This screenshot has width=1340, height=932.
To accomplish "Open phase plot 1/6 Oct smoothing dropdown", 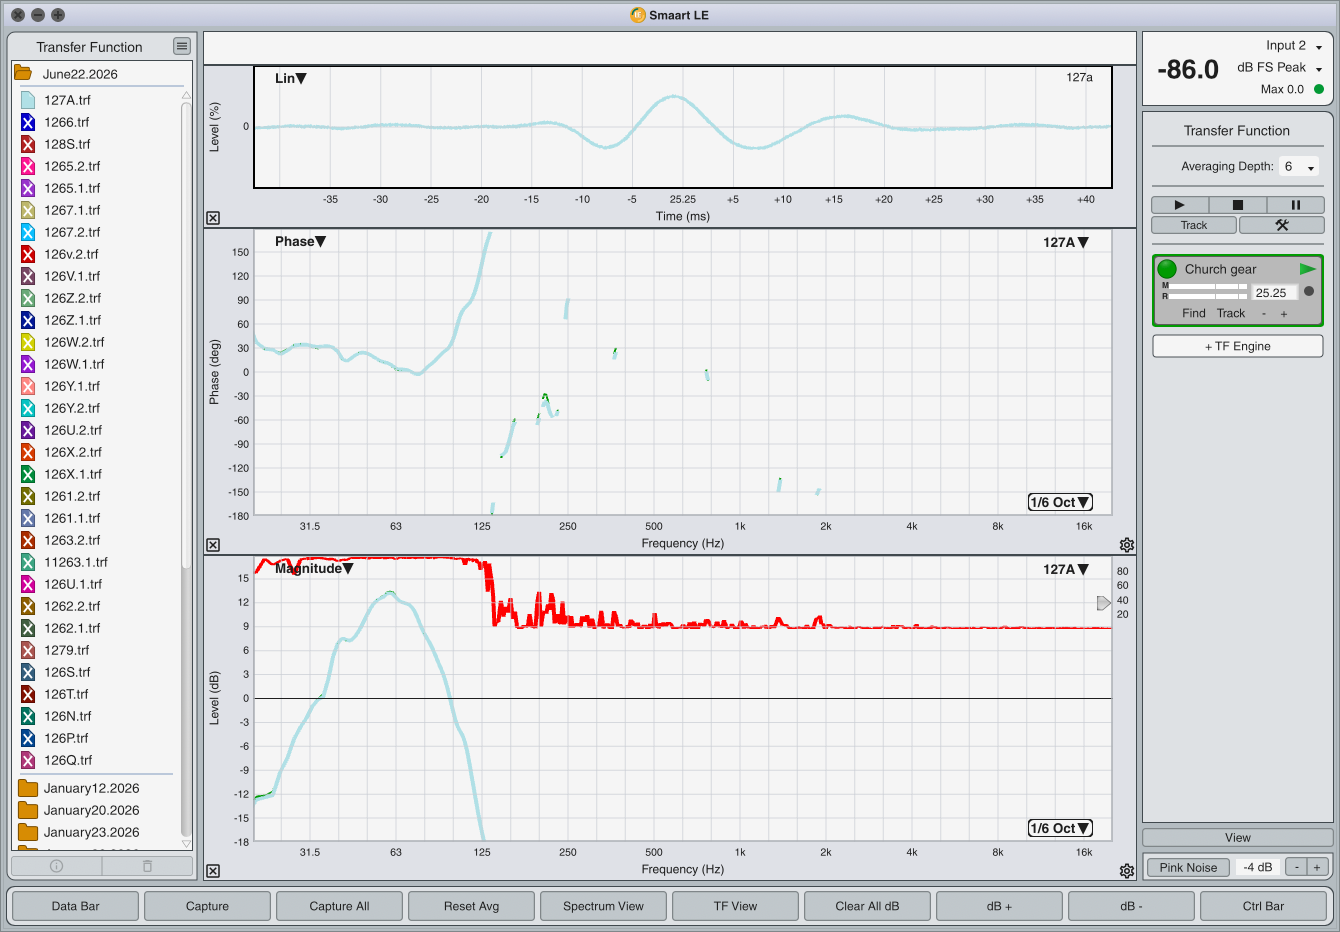I will (x=1060, y=502).
